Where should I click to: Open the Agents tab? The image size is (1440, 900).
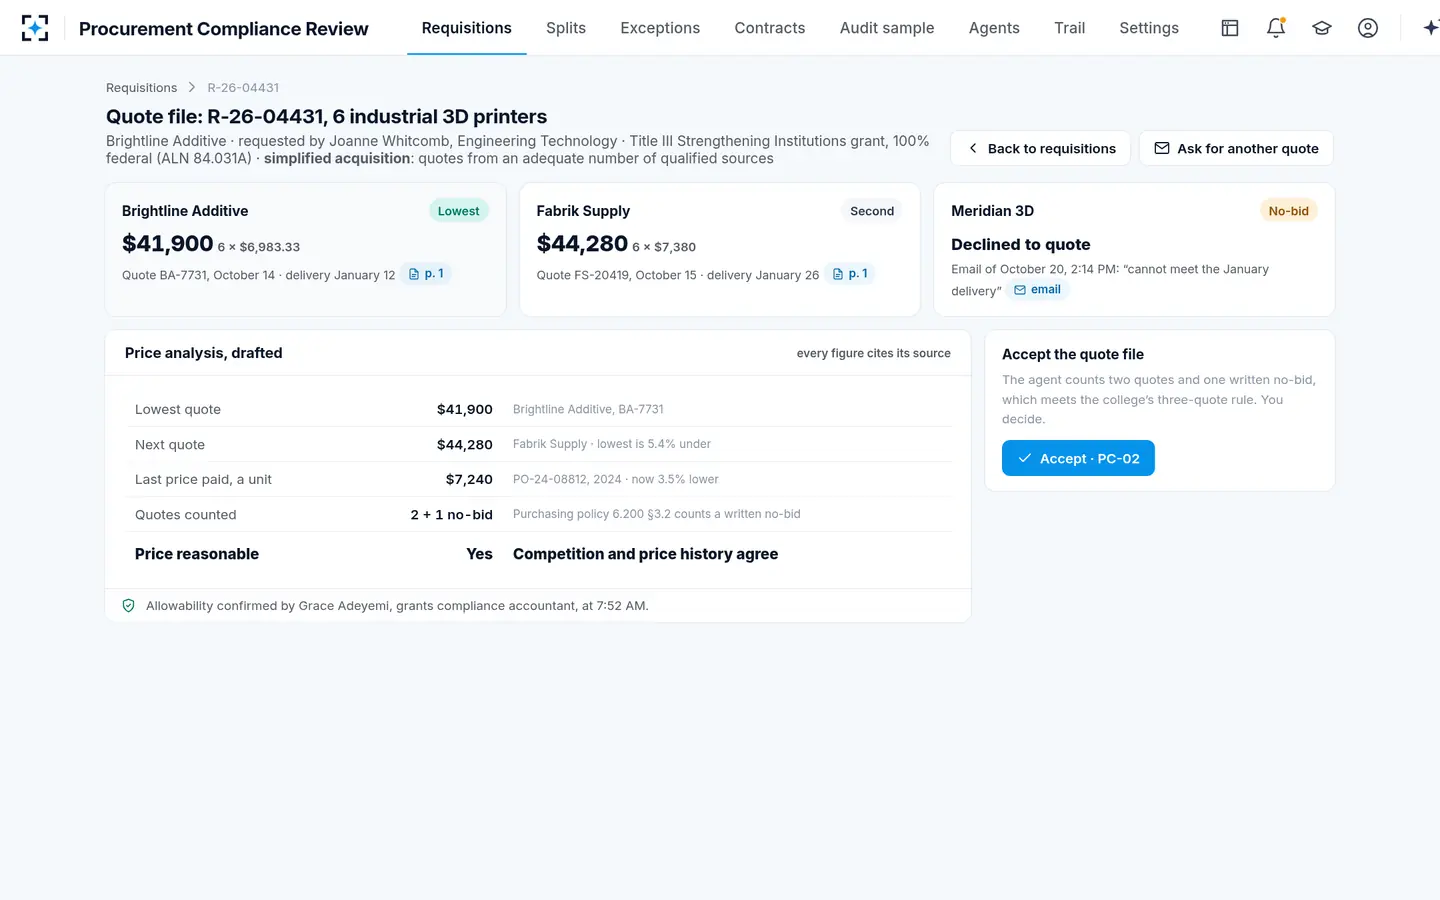click(x=994, y=28)
